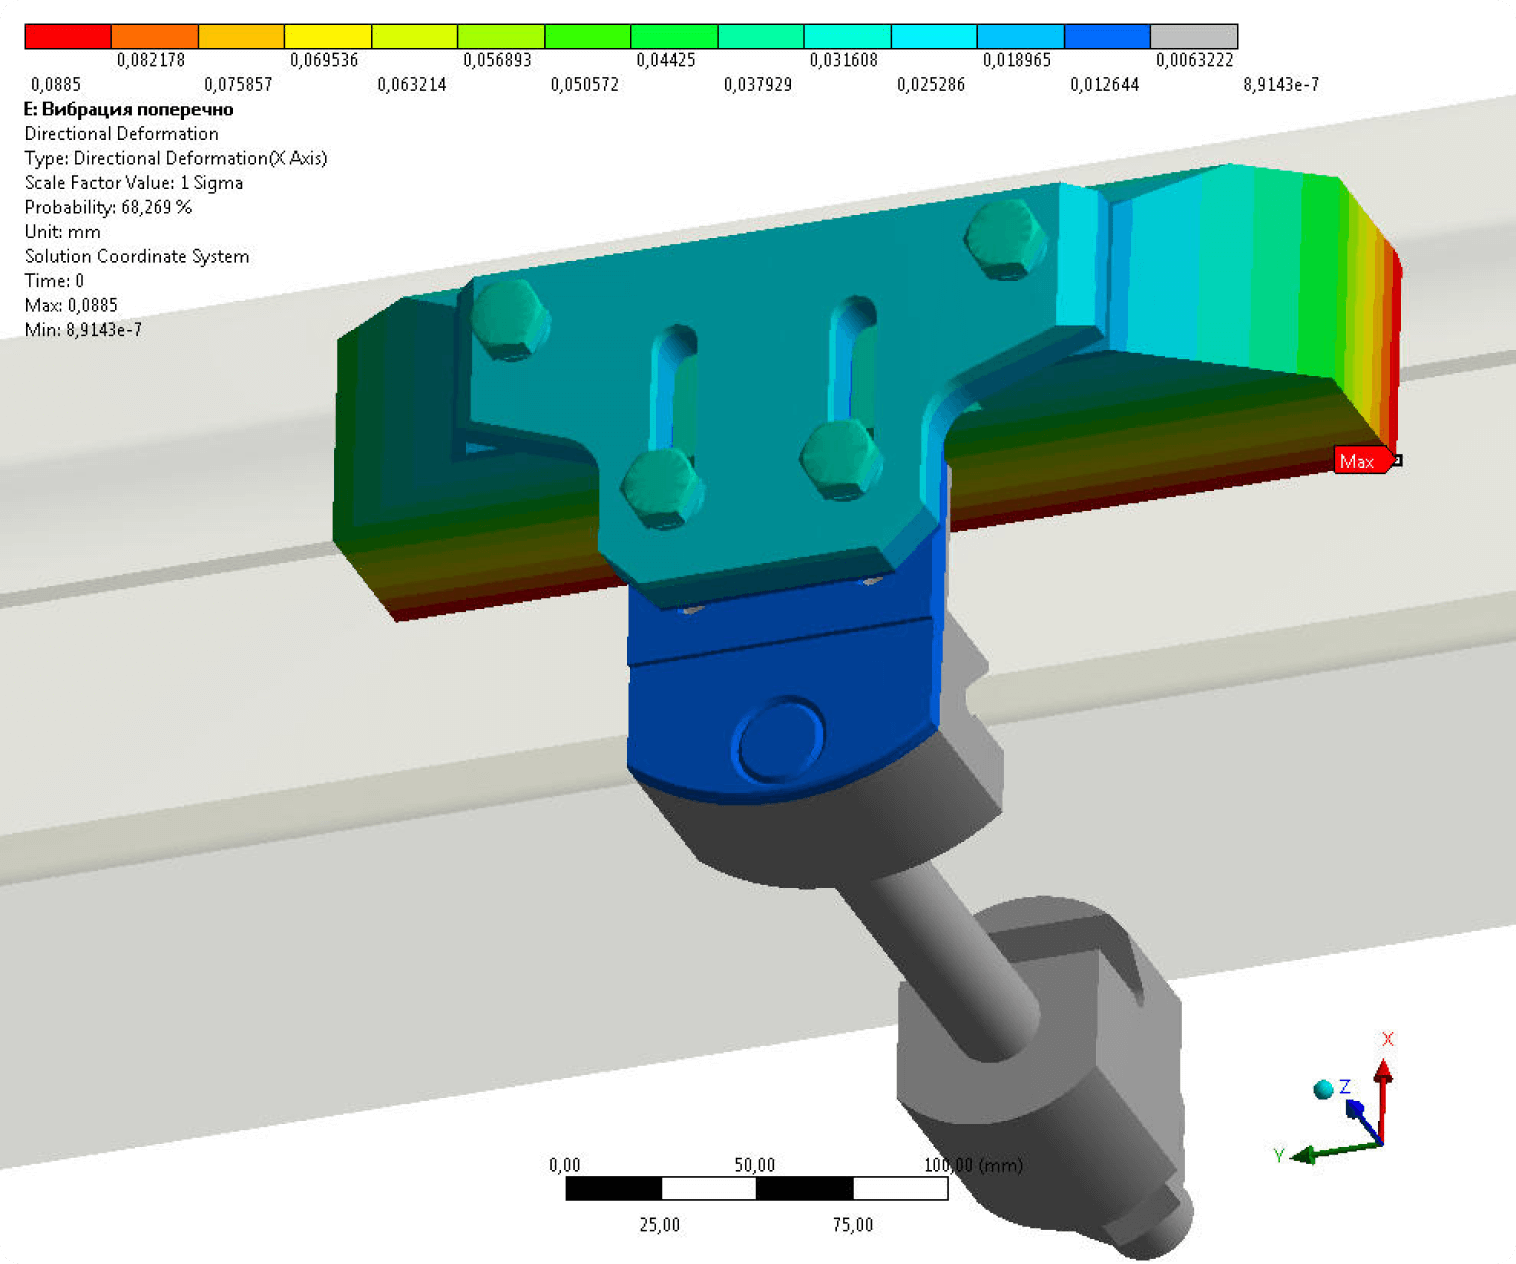
Task: Click the 'Max: 0,0885' line
Action: tap(71, 305)
